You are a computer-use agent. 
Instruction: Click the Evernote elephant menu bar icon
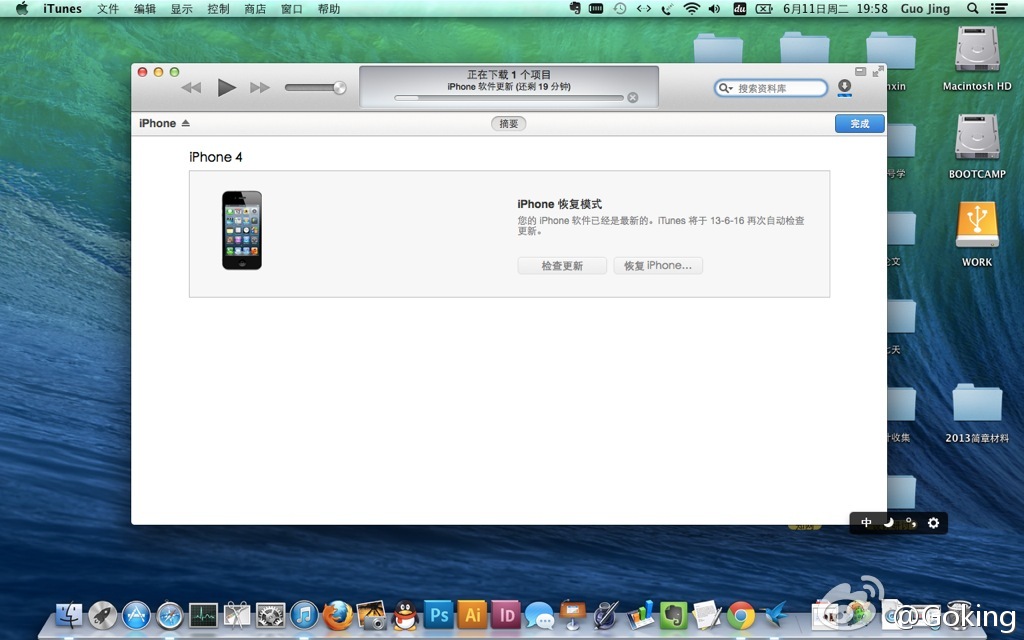tap(575, 8)
